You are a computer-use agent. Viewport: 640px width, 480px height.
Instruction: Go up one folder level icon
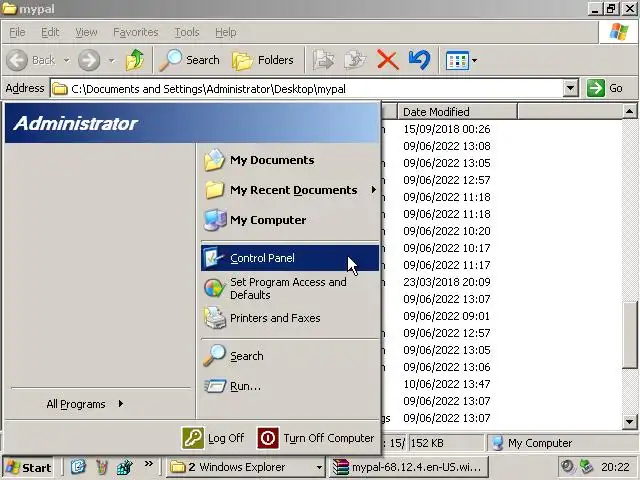click(x=135, y=60)
